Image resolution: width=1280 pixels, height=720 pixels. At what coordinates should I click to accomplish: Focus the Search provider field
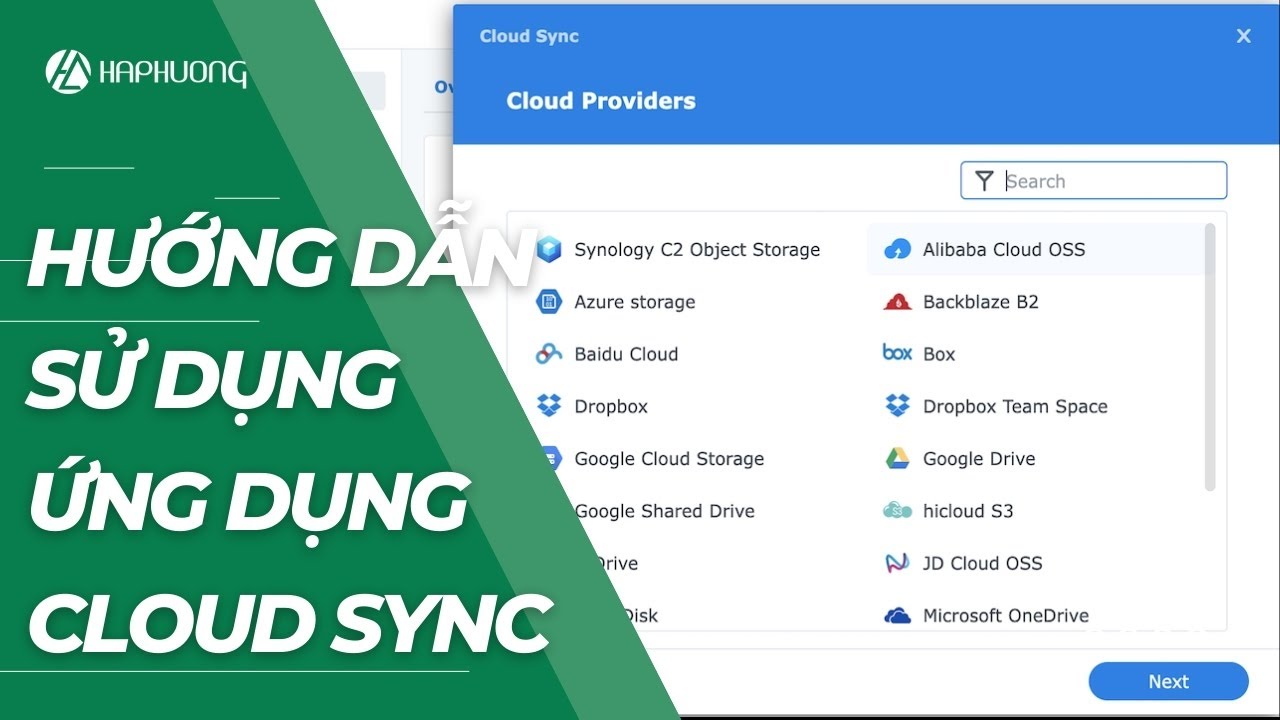pyautogui.click(x=1094, y=181)
